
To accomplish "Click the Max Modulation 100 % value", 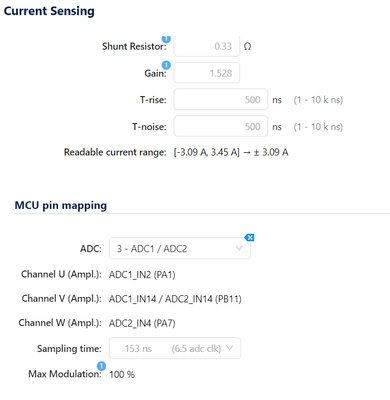I will [122, 374].
